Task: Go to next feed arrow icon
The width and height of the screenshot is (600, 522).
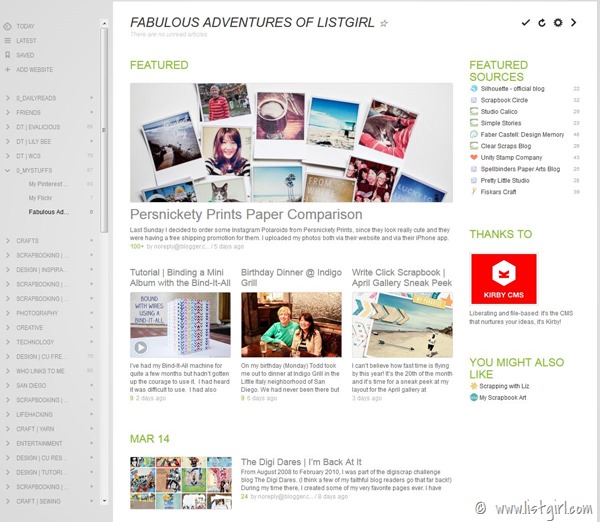Action: 573,23
